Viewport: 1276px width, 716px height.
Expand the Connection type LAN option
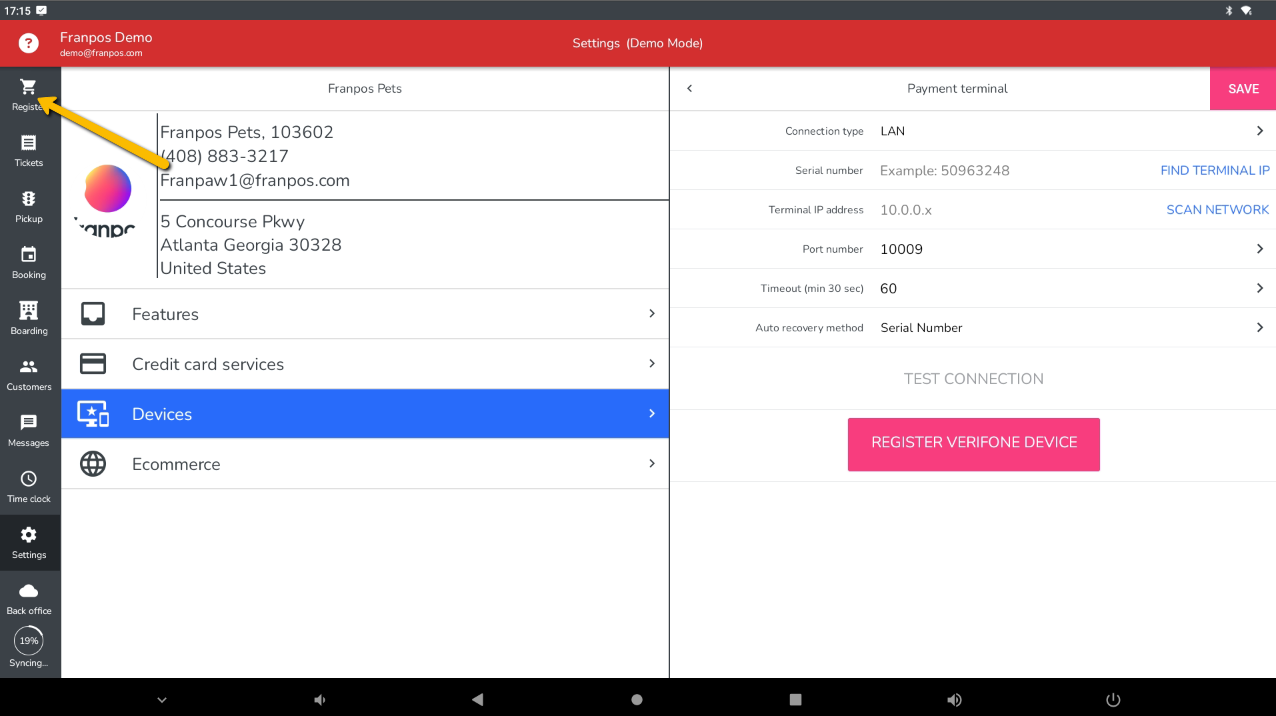[x=1259, y=131]
